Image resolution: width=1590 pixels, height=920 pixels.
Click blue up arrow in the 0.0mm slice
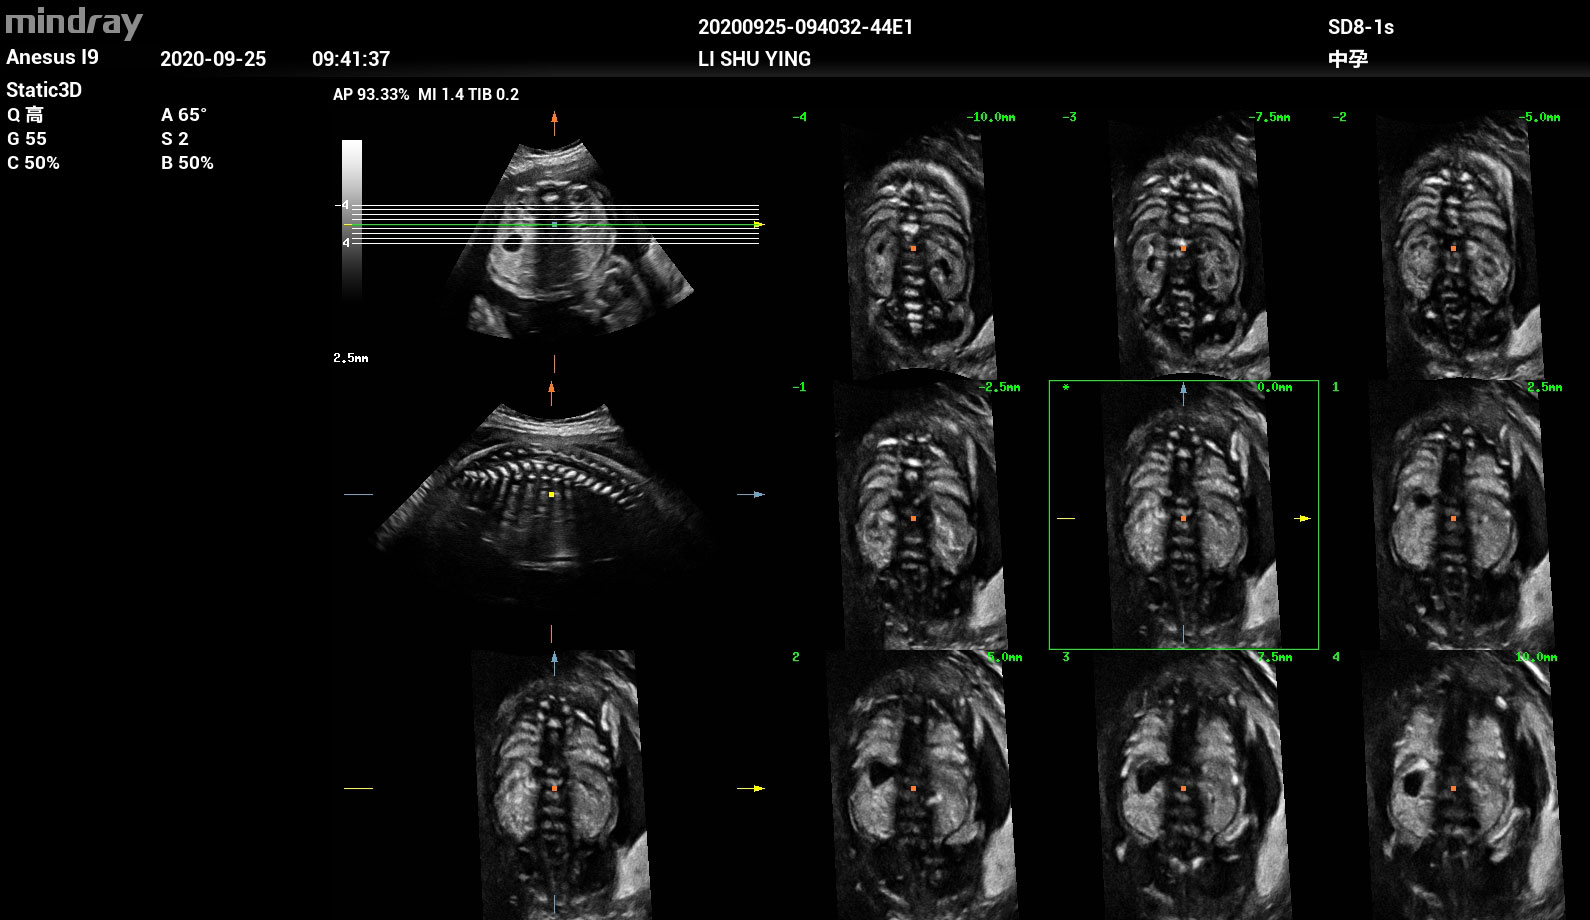(x=1184, y=392)
